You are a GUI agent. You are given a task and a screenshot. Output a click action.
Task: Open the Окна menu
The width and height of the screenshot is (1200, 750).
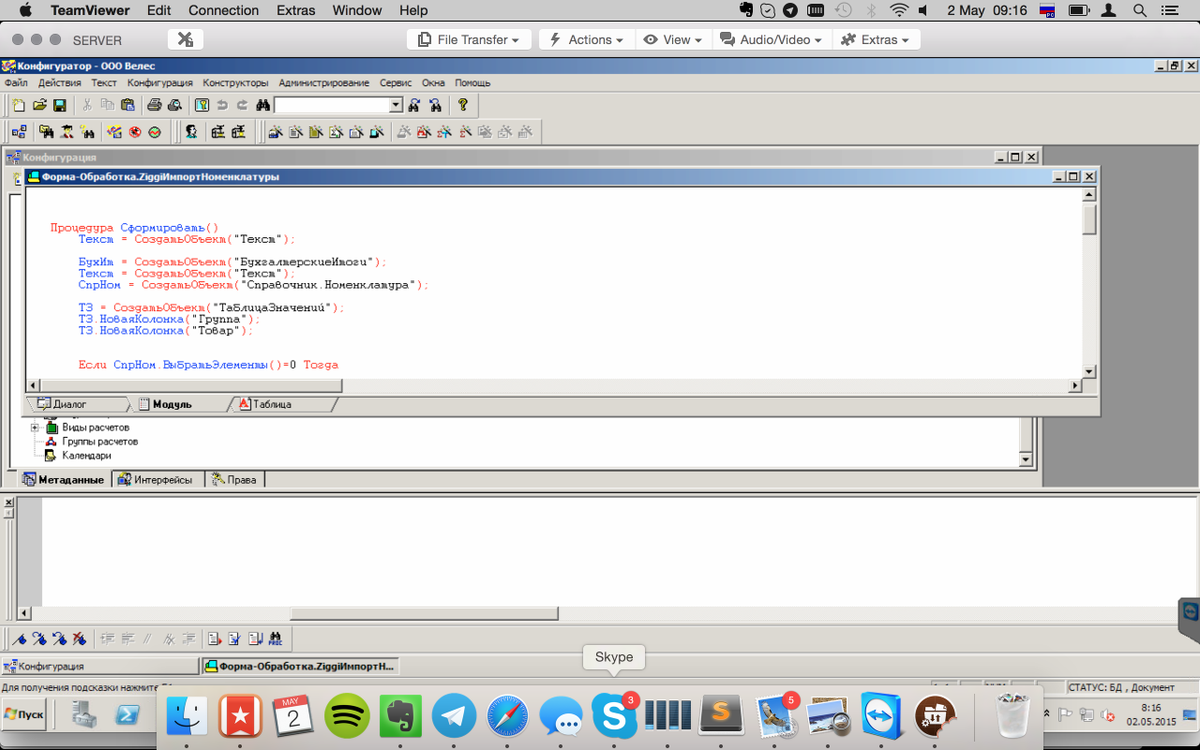point(433,82)
